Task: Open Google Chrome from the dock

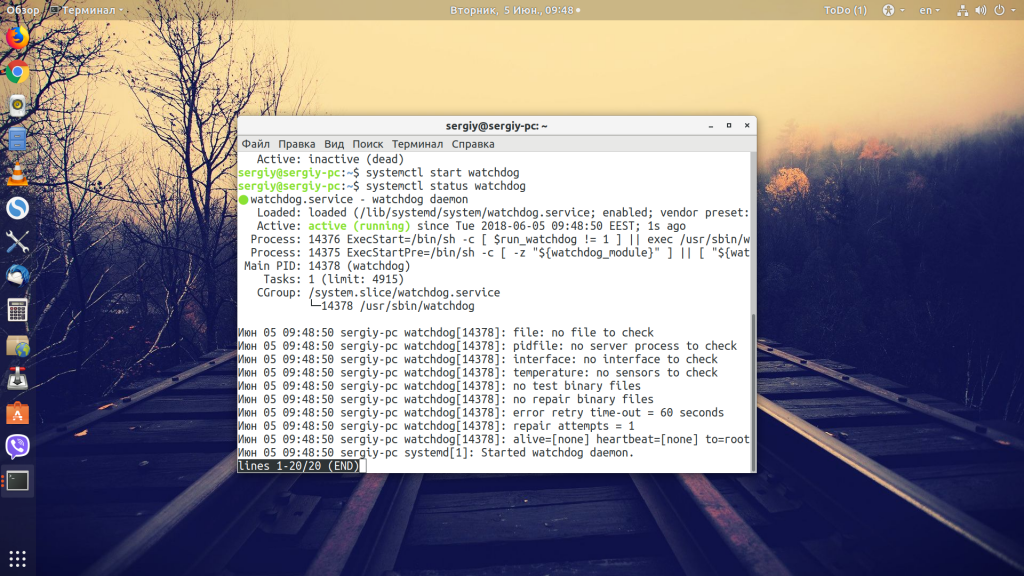Action: tap(17, 72)
